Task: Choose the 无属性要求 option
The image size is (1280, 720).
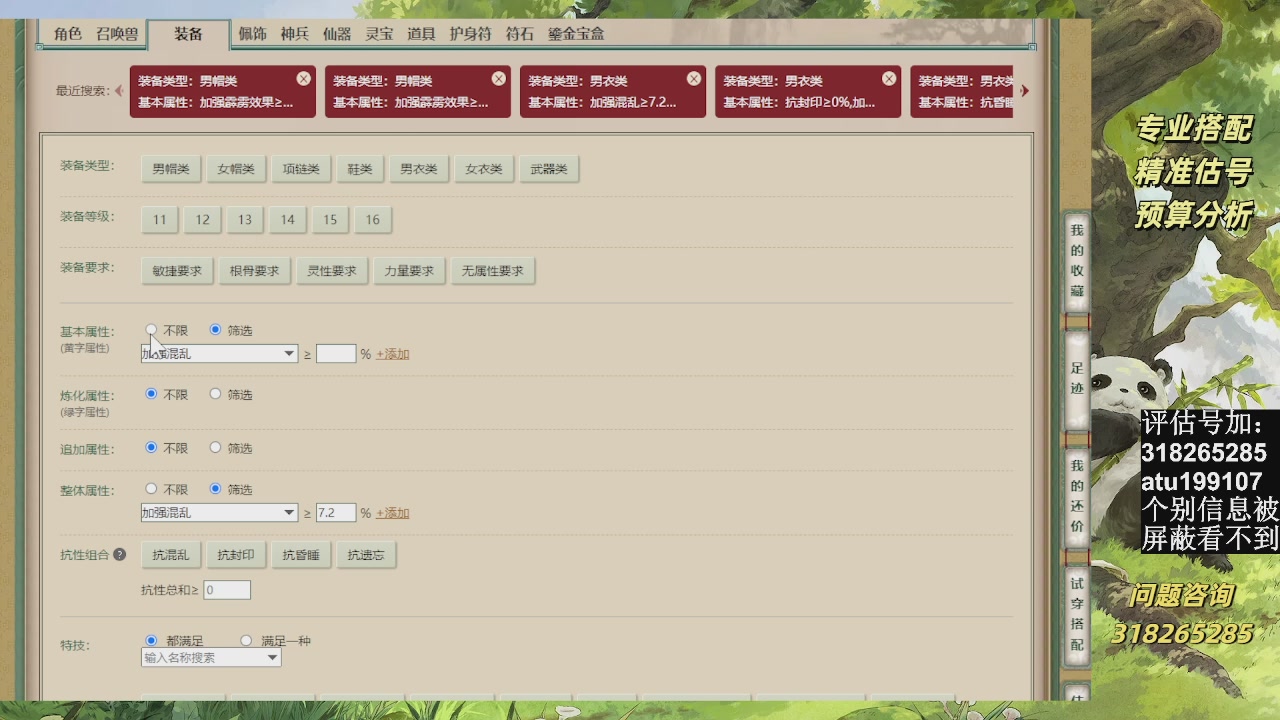Action: 493,271
